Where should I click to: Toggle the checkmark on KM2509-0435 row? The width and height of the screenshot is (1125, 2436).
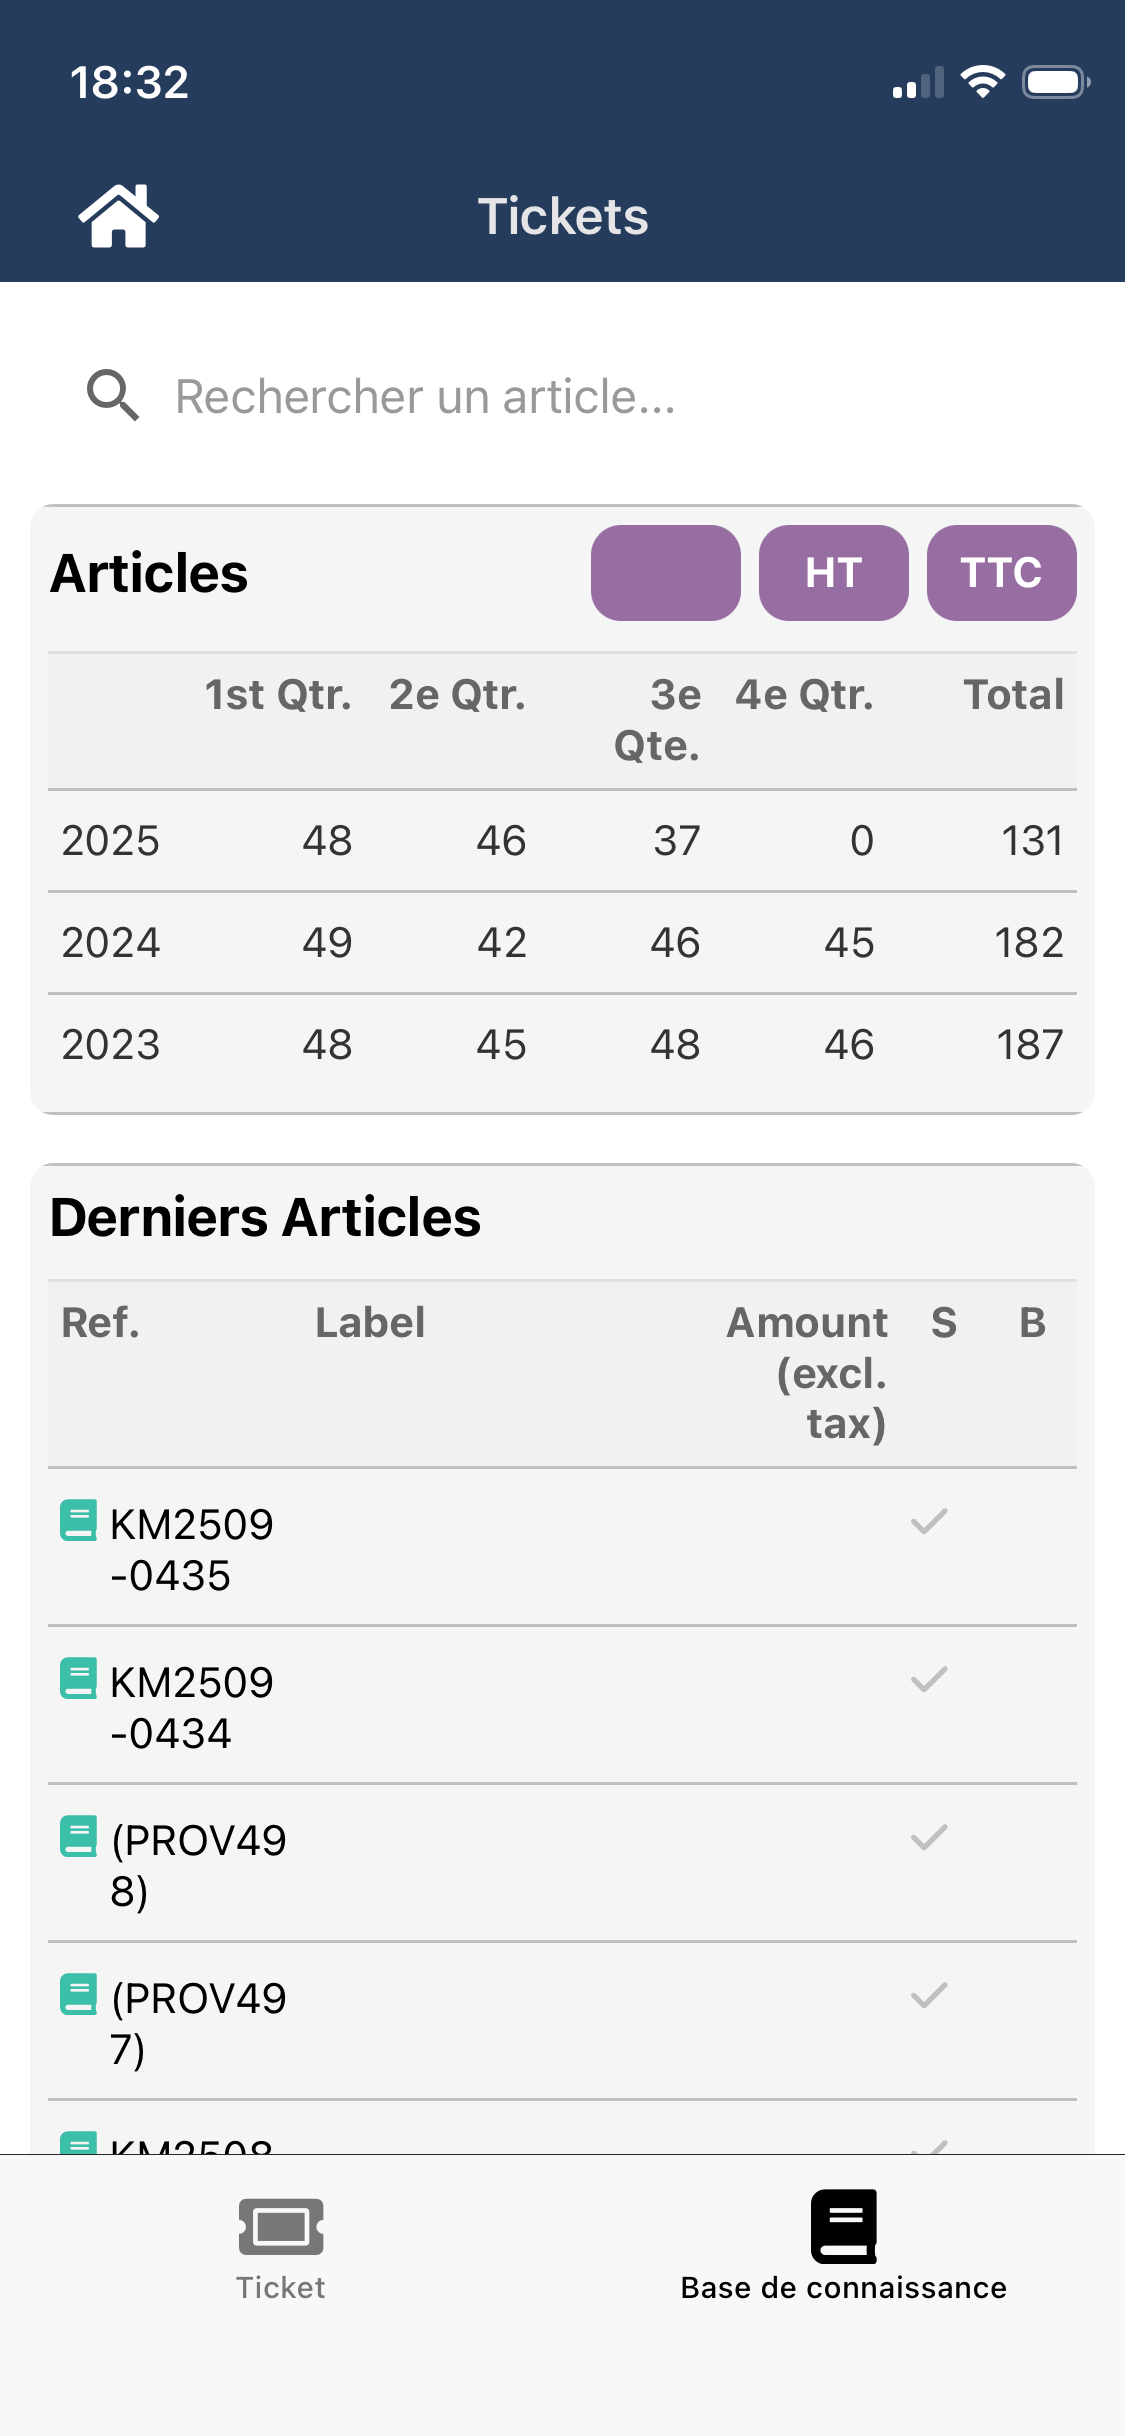[929, 1521]
